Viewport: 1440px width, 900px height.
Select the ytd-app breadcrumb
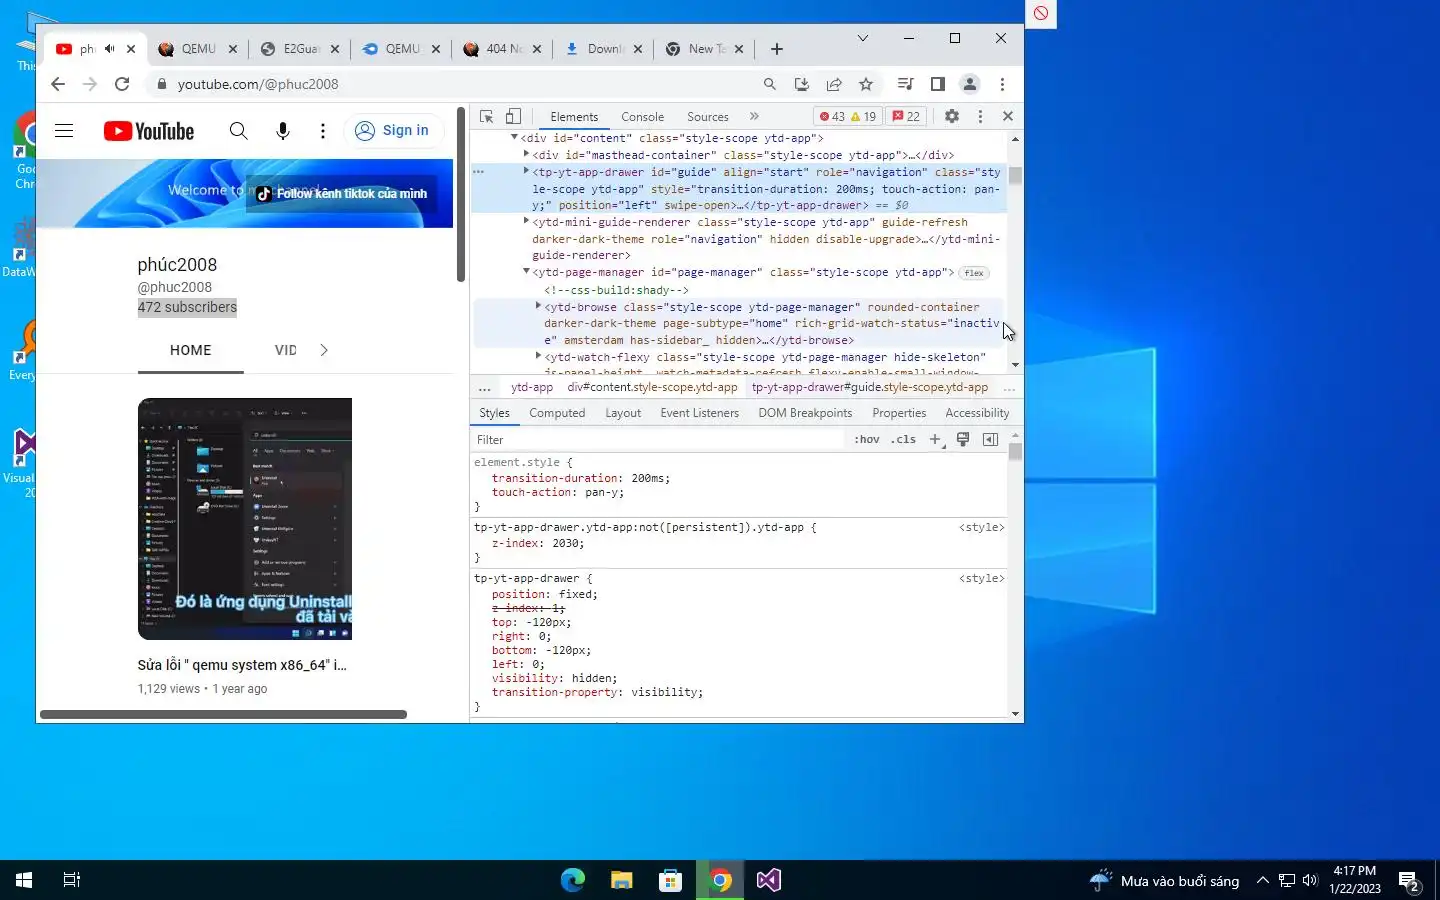click(532, 387)
